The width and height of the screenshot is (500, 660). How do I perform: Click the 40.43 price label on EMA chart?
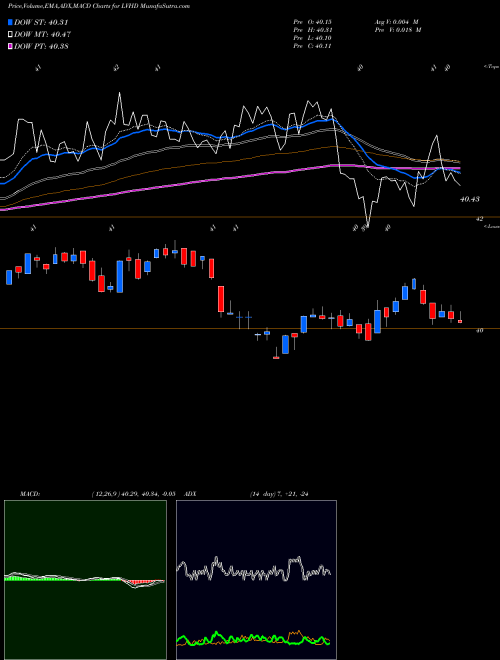(x=470, y=199)
